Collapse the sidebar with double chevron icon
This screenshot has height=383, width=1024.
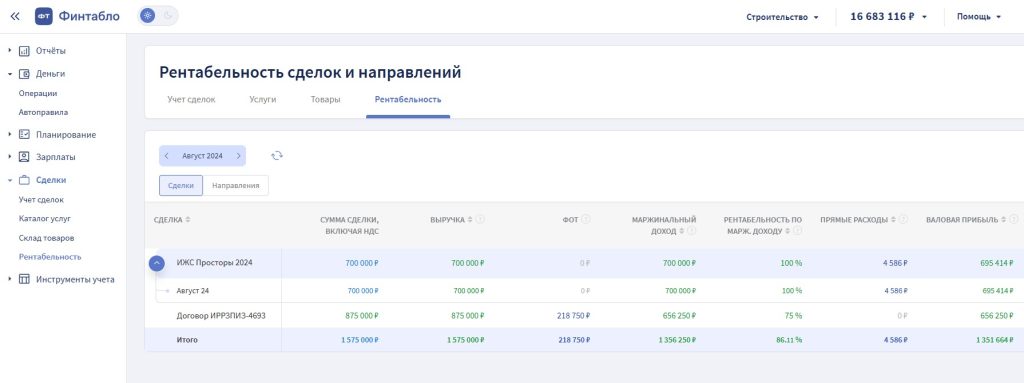[15, 16]
